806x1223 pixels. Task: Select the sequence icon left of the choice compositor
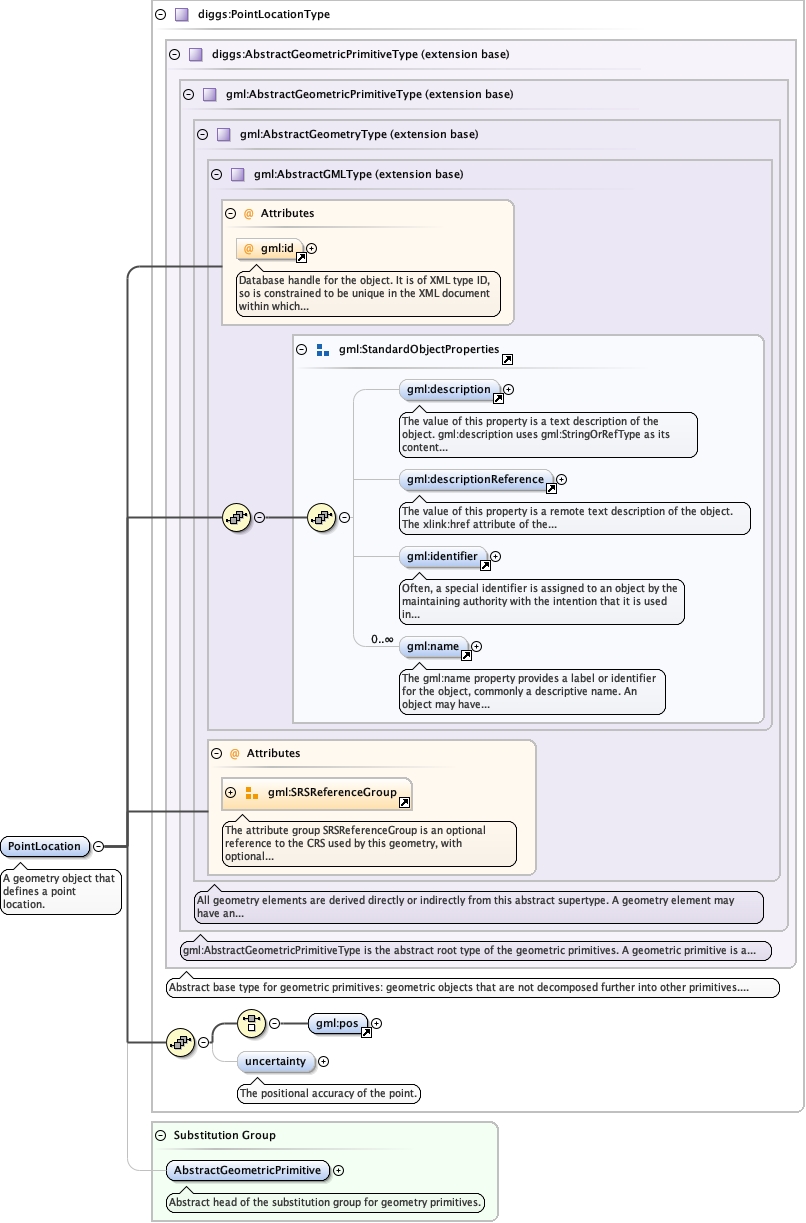point(180,1042)
